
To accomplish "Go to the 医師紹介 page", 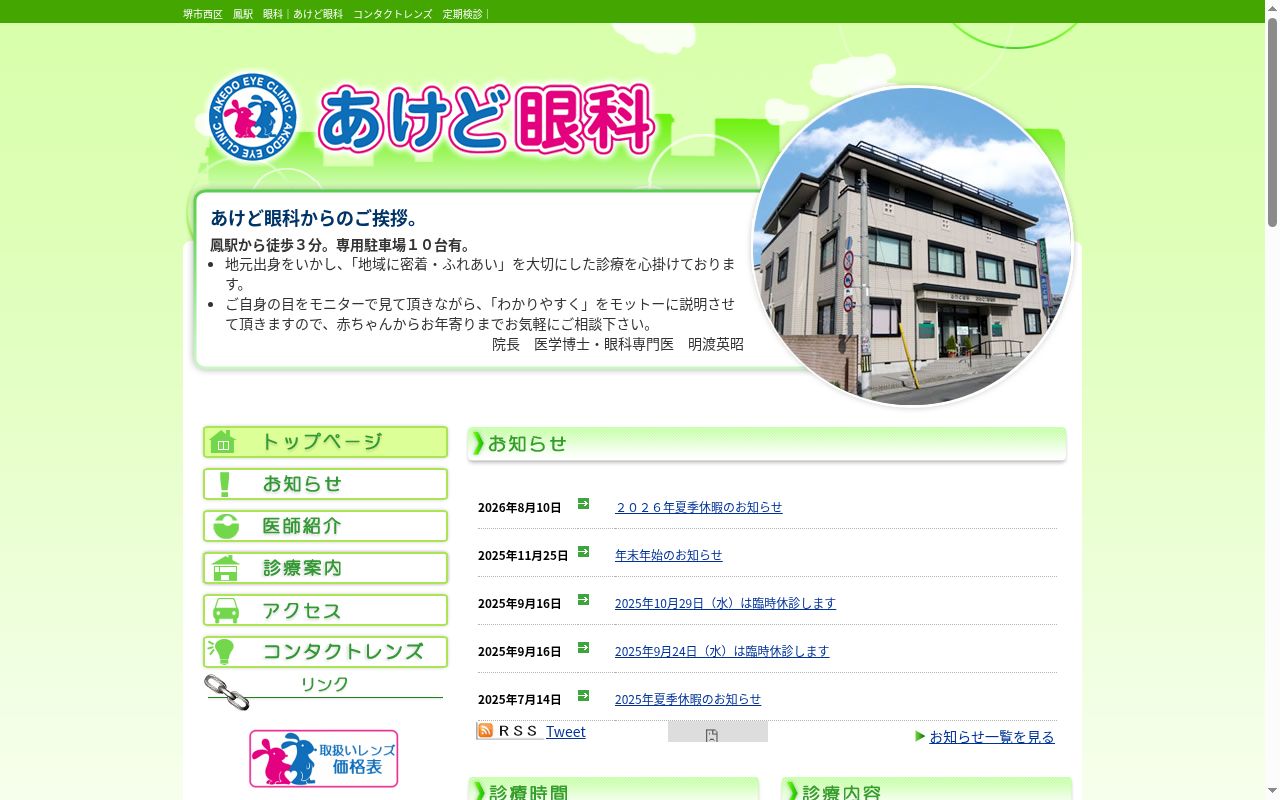I will pos(325,526).
